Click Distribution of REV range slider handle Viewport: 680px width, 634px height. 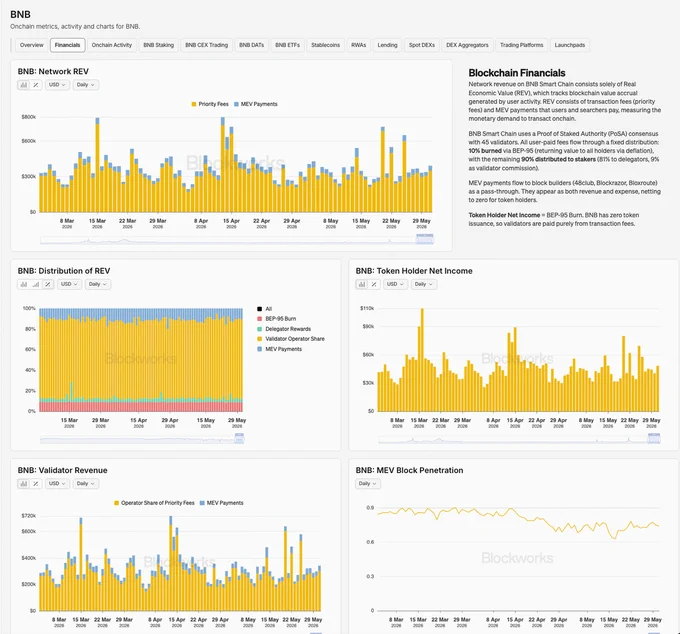(x=239, y=438)
